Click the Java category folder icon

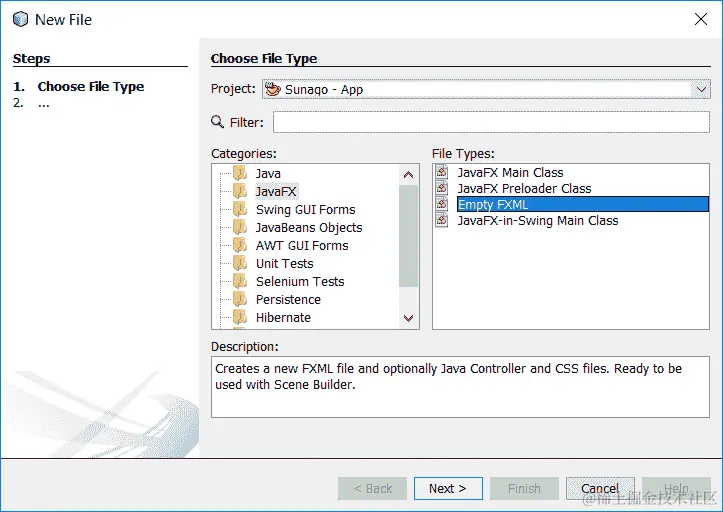pos(240,173)
